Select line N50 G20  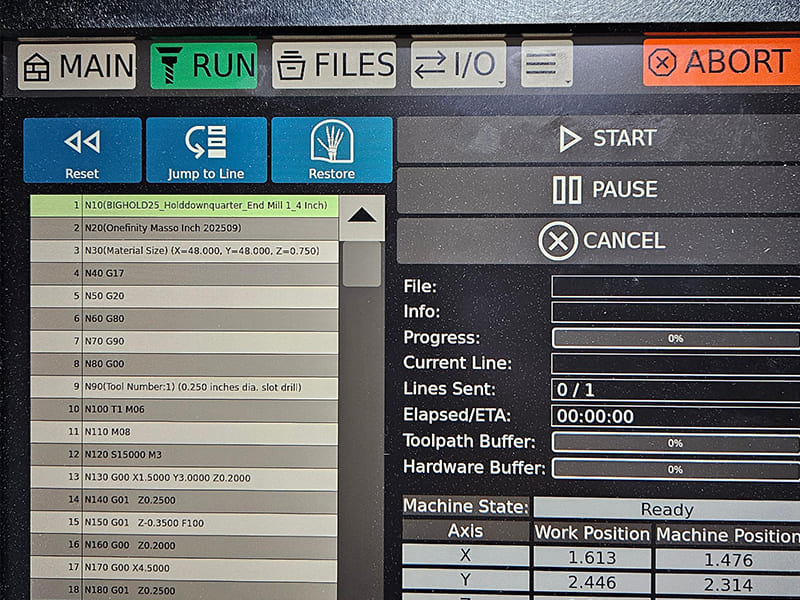click(x=184, y=296)
